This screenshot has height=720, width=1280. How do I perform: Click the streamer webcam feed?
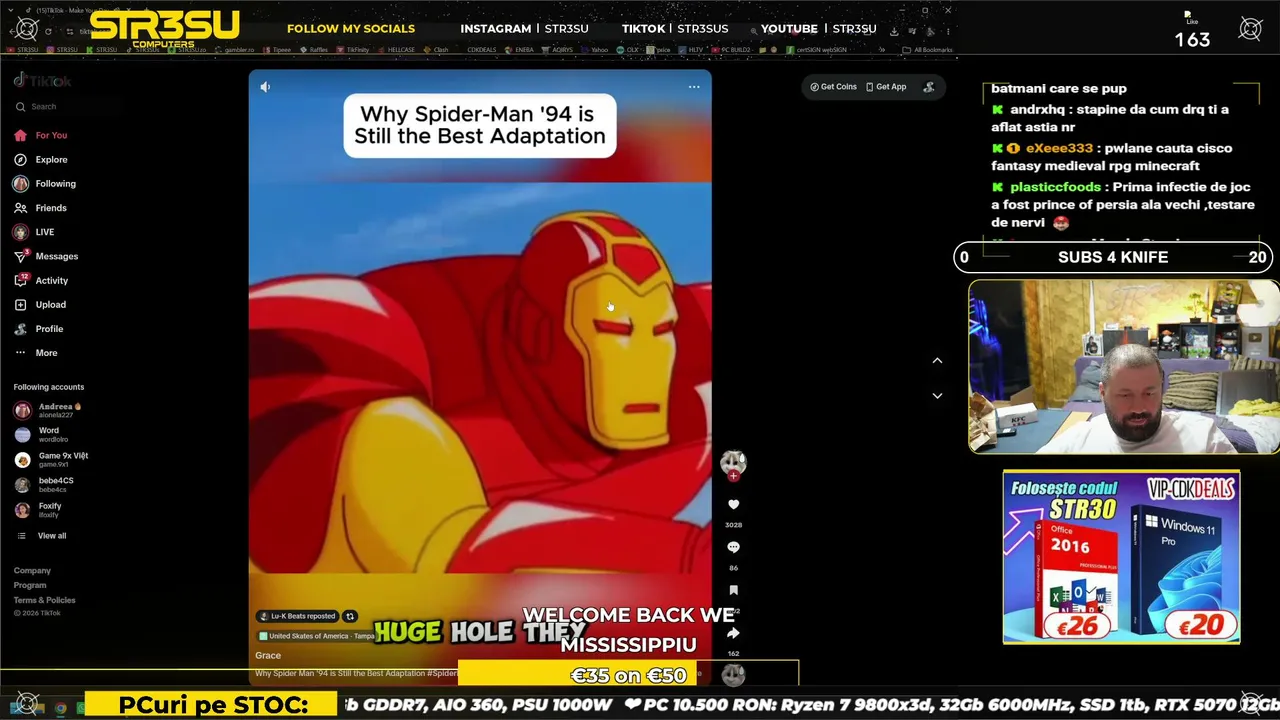[x=1123, y=367]
